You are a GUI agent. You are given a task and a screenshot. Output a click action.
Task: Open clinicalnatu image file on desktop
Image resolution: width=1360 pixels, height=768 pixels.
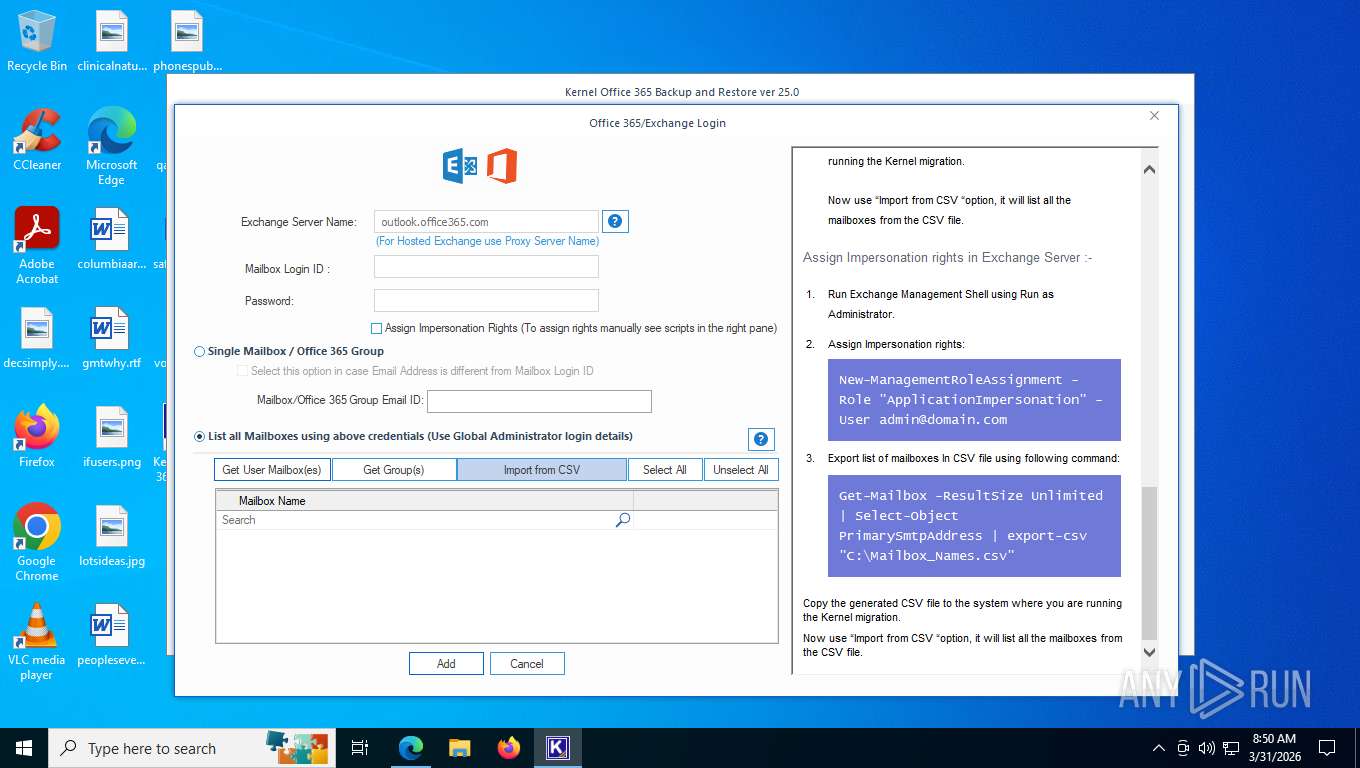[x=112, y=42]
